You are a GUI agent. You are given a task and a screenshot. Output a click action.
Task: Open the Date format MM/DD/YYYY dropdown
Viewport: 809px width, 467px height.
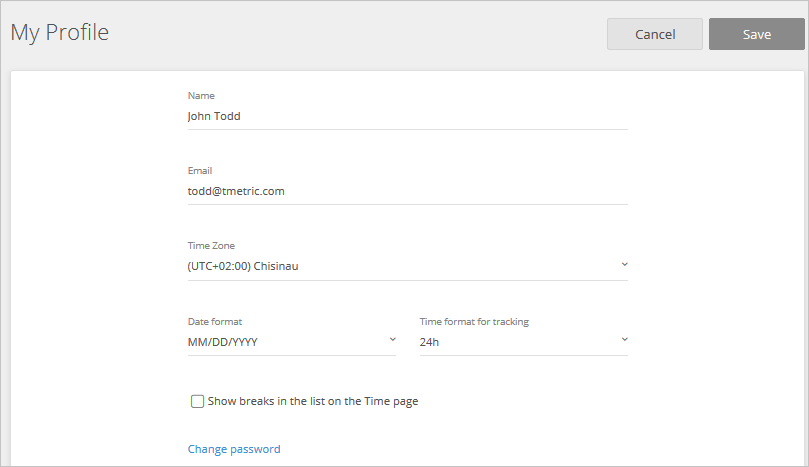point(292,342)
